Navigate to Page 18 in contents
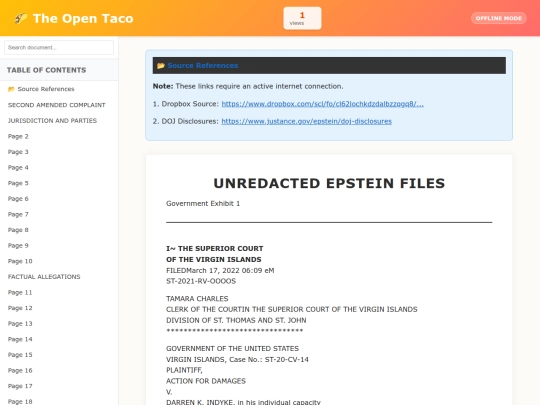 point(20,402)
